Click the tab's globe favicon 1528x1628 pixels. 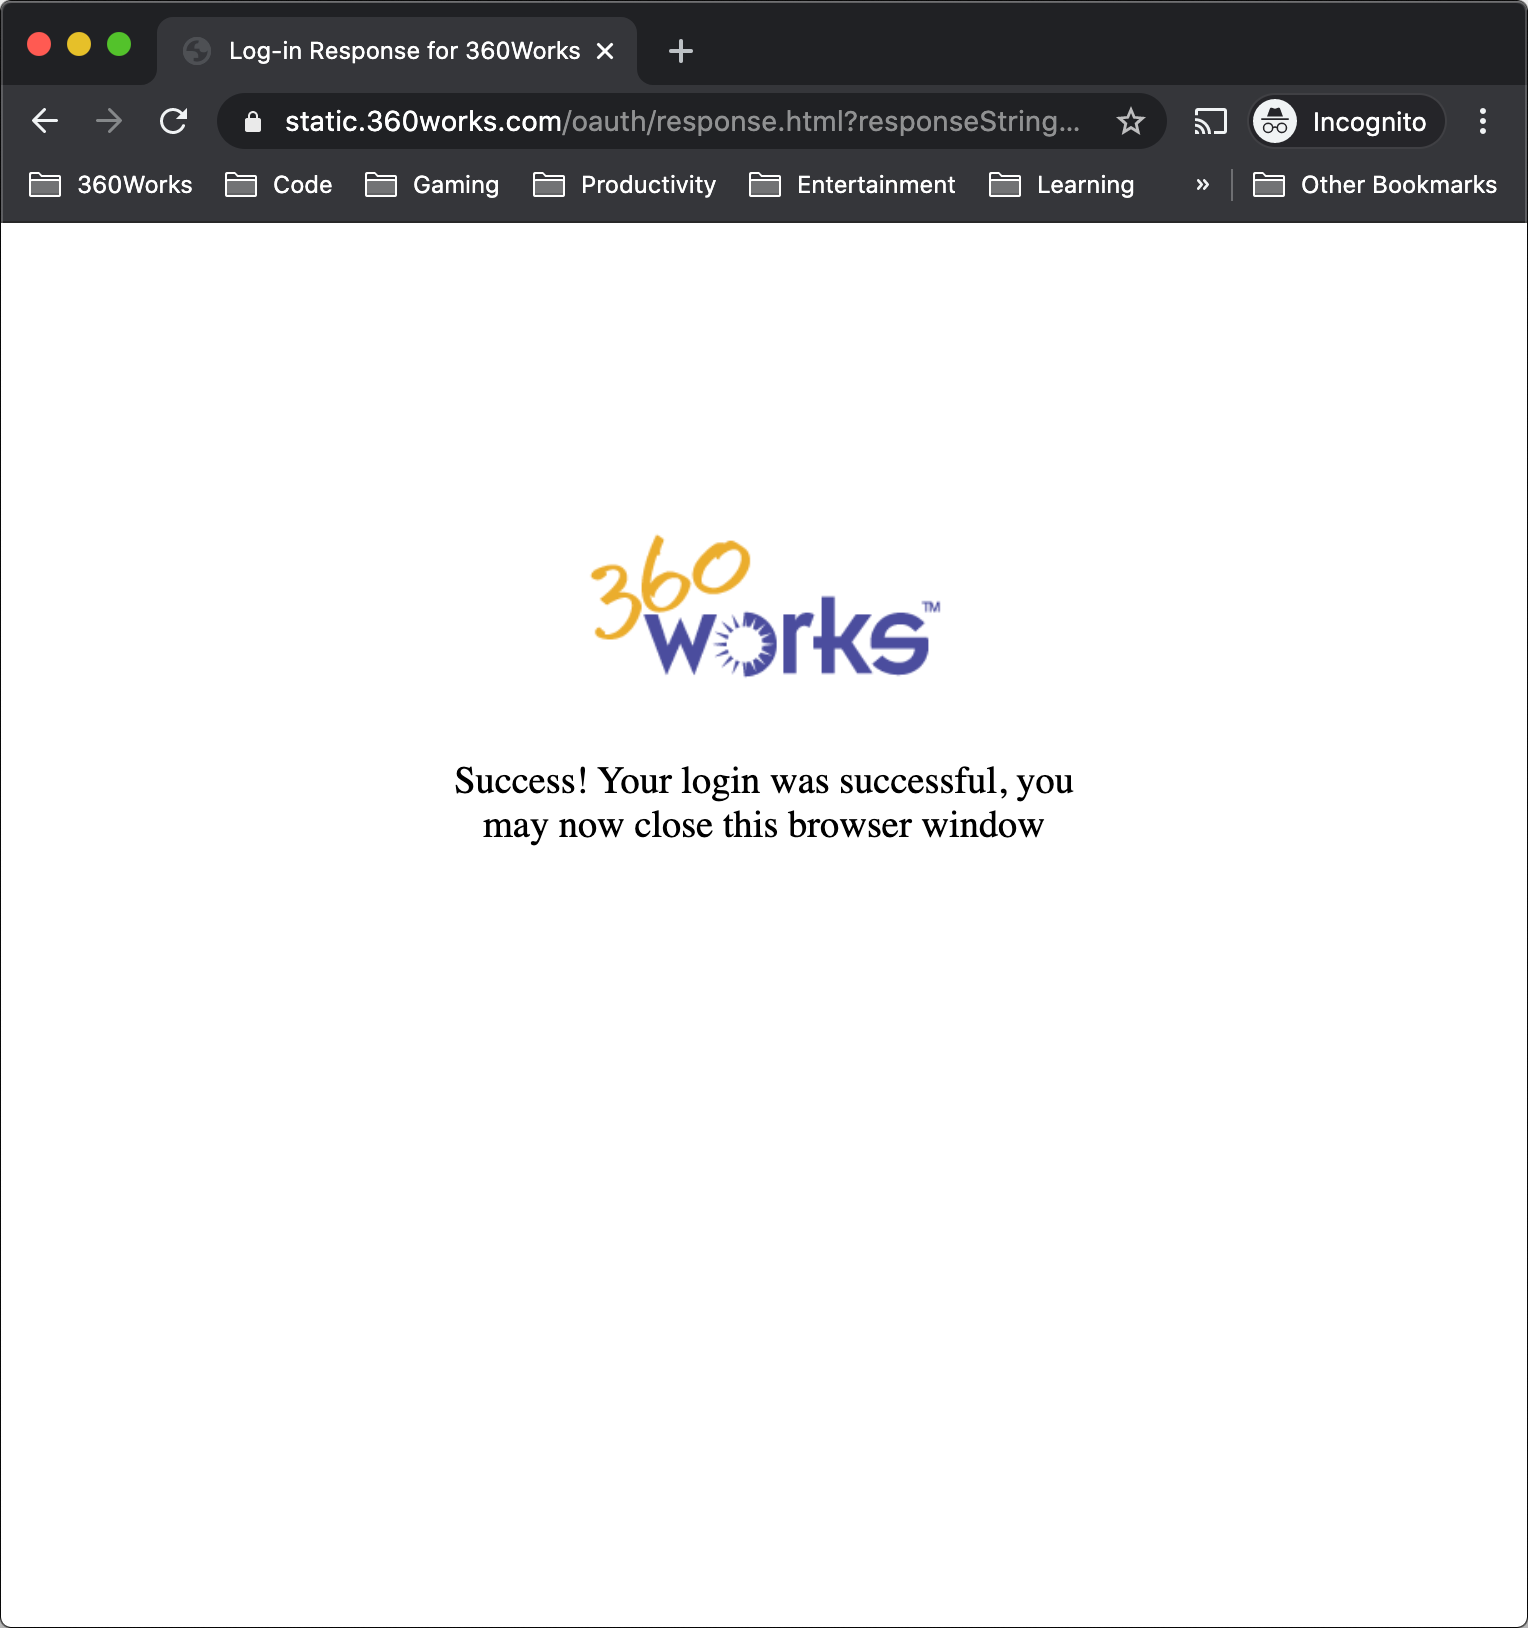click(x=197, y=51)
